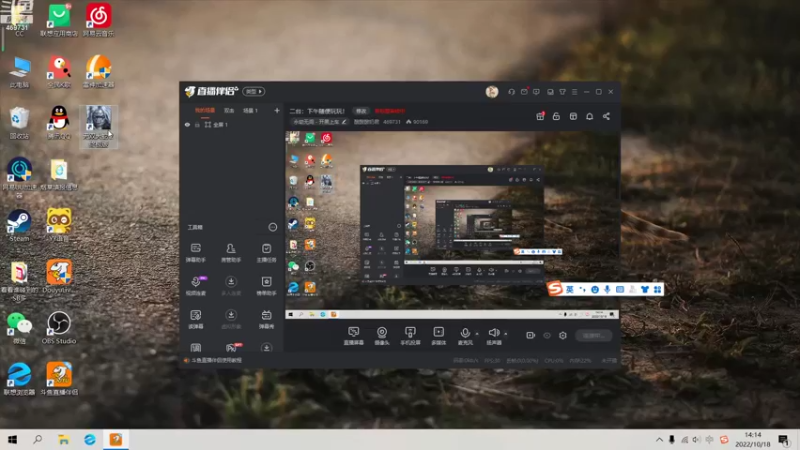Open the hamburger main menu
The image size is (800, 450).
(x=574, y=92)
